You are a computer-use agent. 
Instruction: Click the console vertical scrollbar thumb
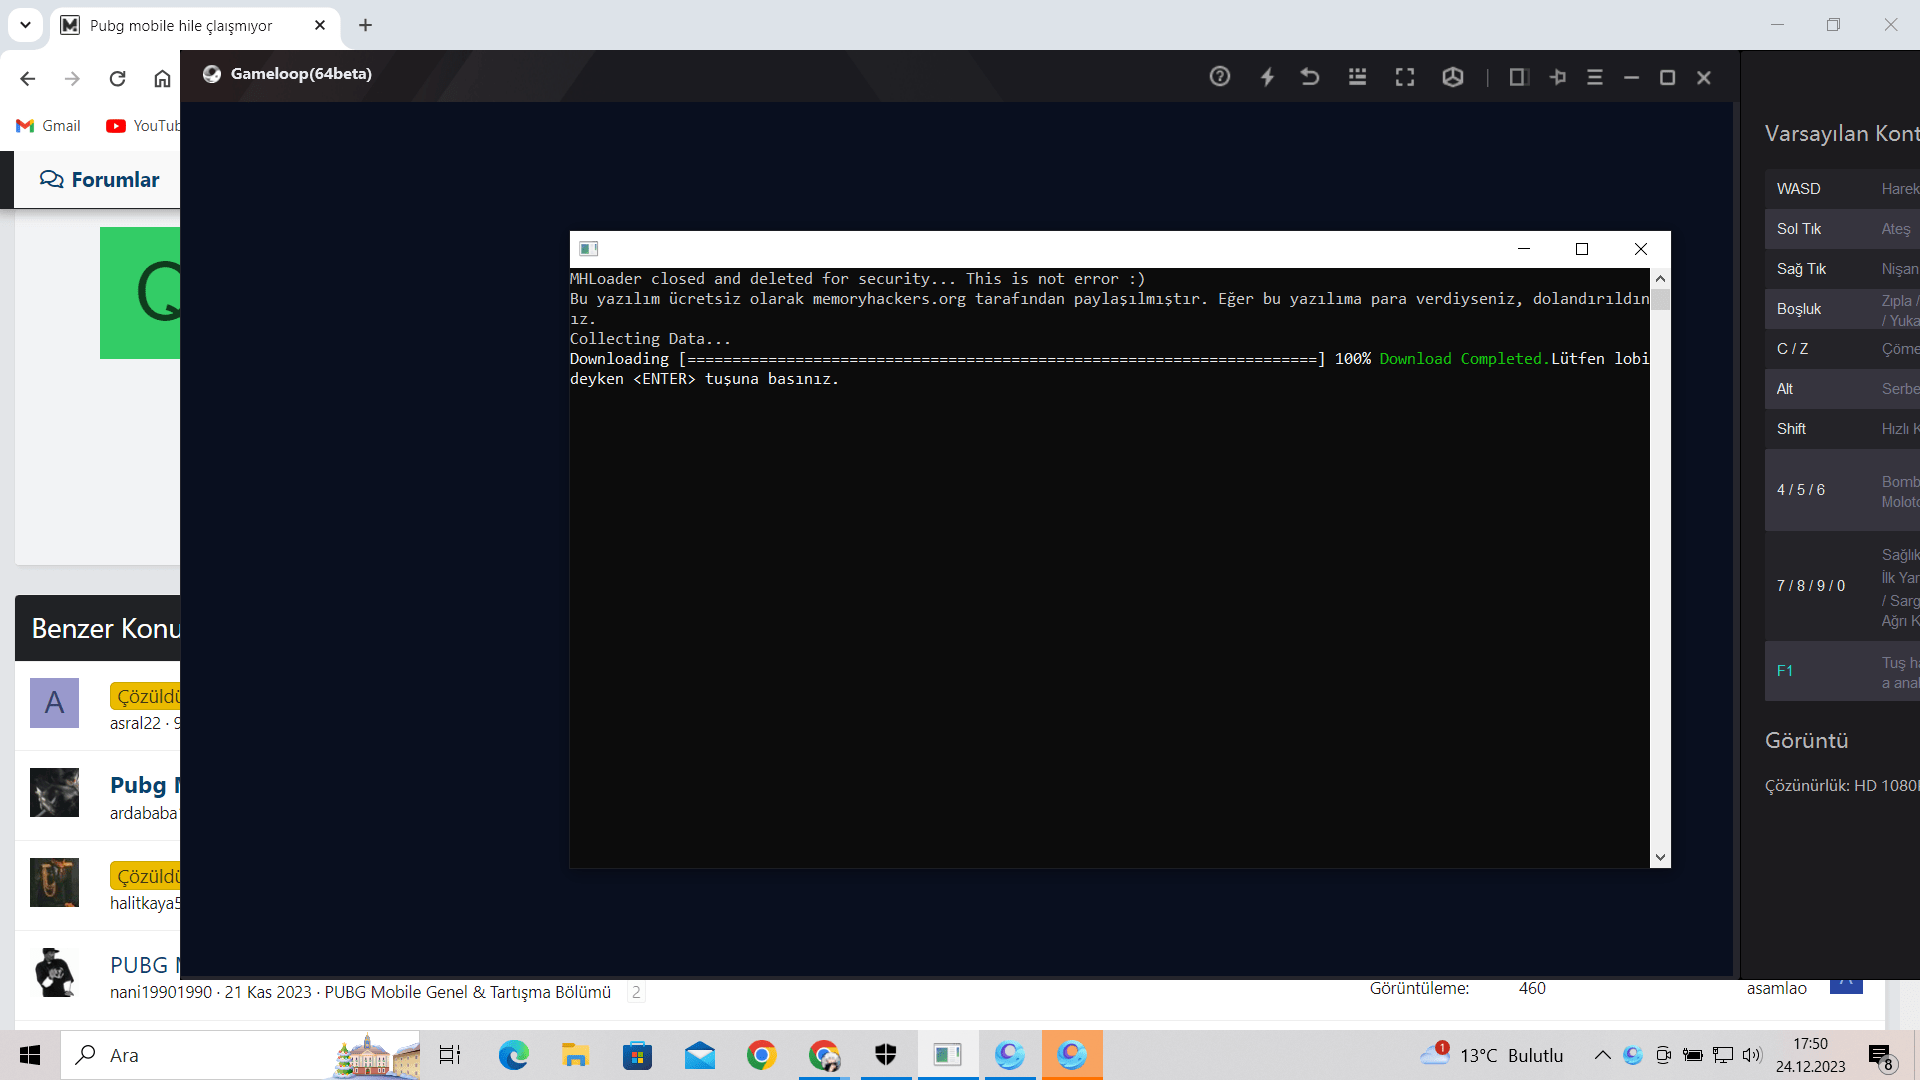(x=1660, y=300)
